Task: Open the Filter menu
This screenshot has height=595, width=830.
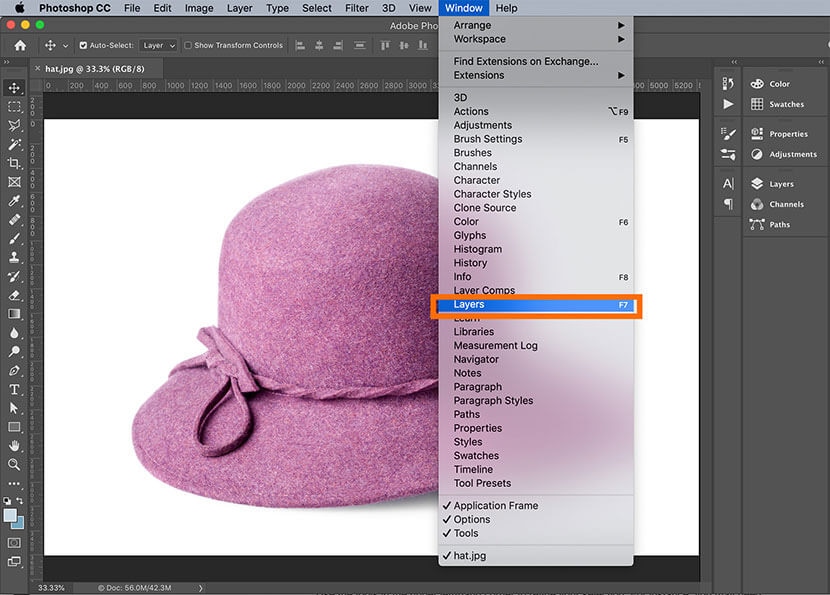Action: coord(357,8)
